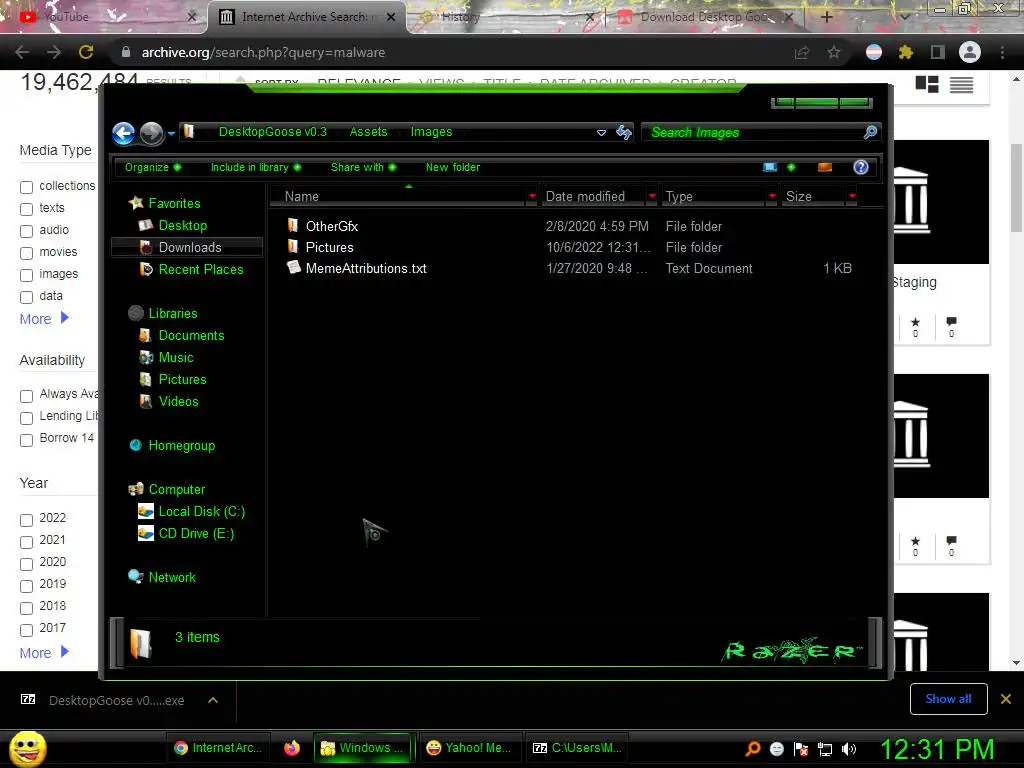Open Date modified column filter arrow

pyautogui.click(x=652, y=196)
